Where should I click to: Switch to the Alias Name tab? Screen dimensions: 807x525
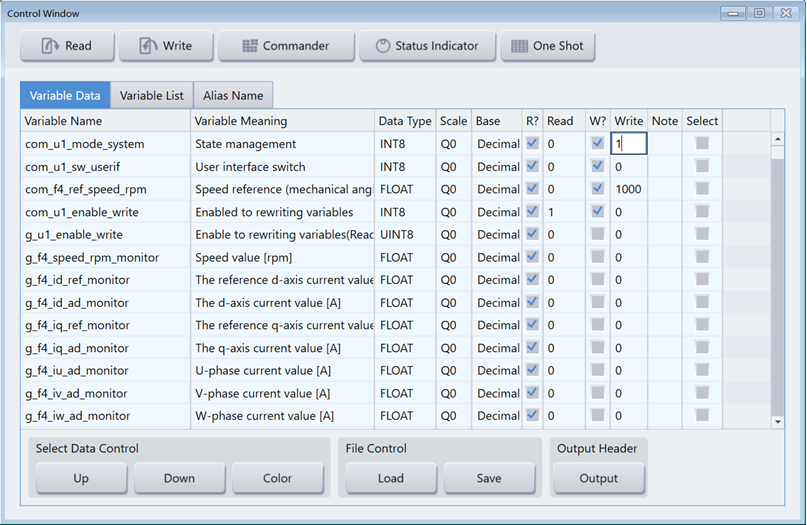tap(233, 95)
